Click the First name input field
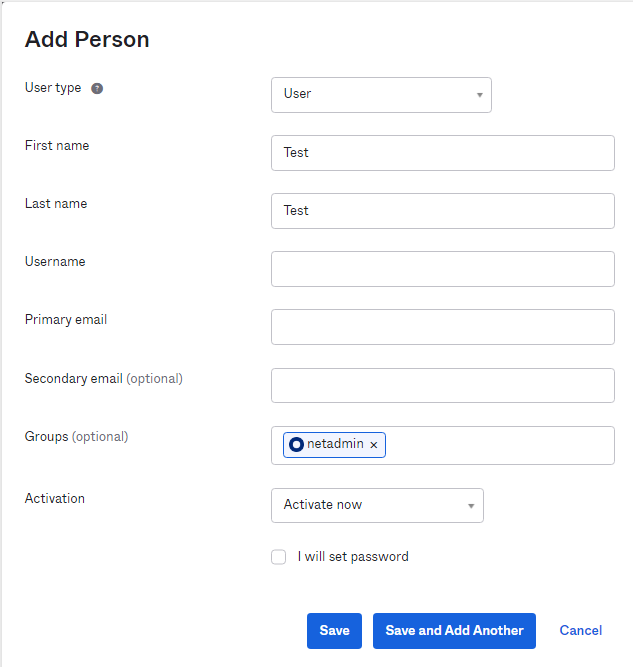Image resolution: width=633 pixels, height=667 pixels. [x=442, y=153]
